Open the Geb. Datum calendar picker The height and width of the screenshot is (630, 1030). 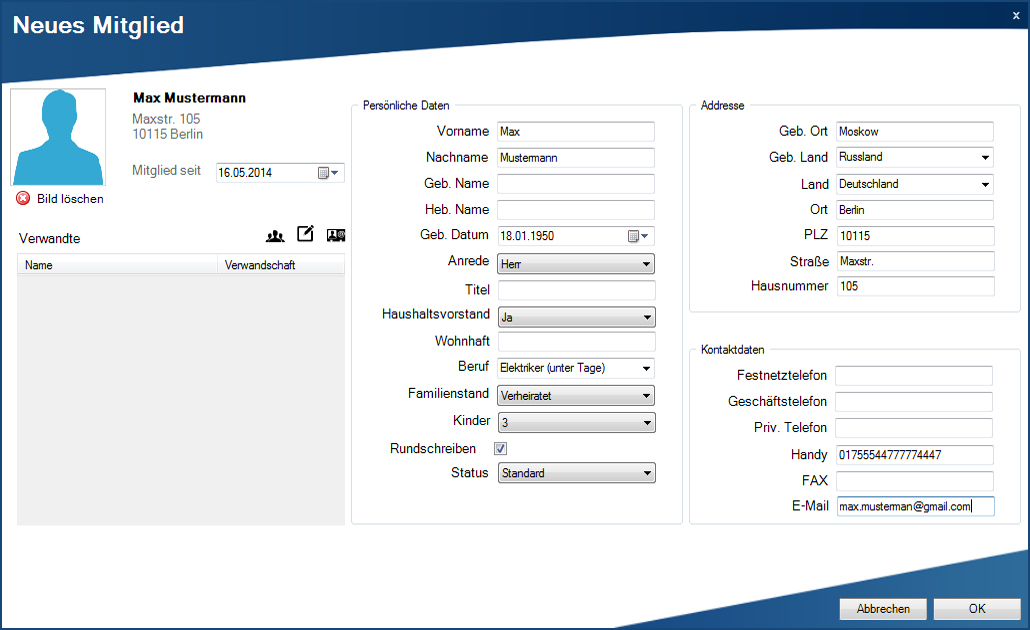coord(638,236)
